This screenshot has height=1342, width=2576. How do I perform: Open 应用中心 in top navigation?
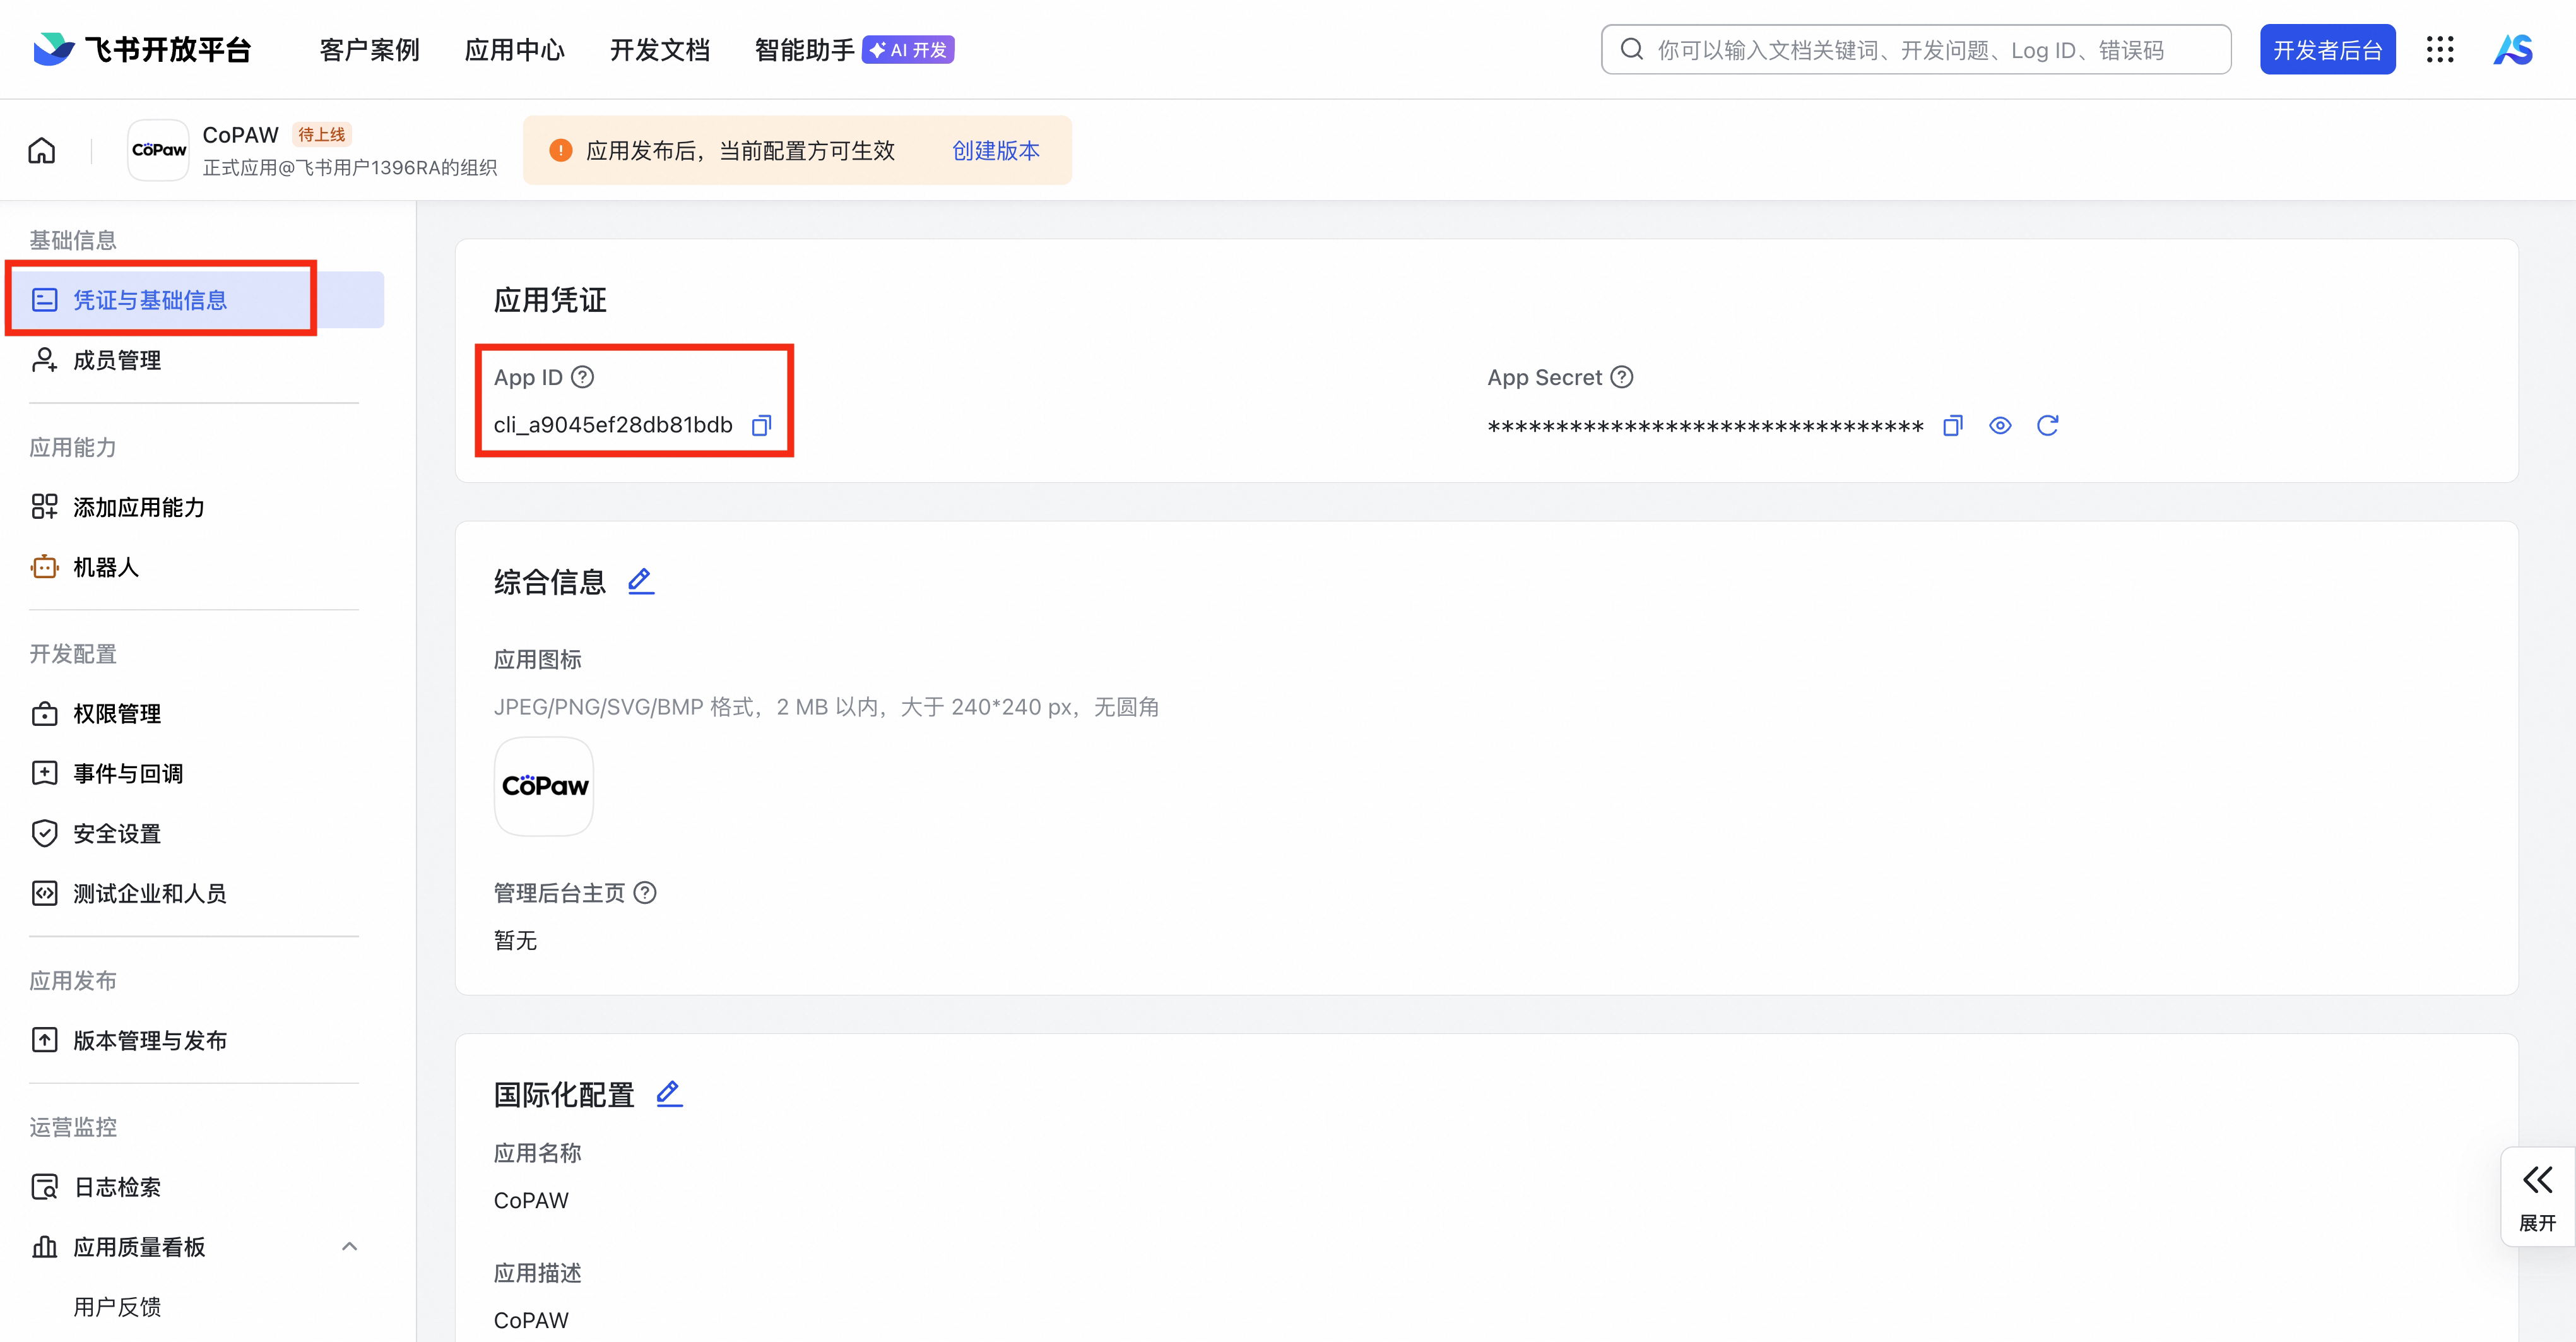point(514,50)
